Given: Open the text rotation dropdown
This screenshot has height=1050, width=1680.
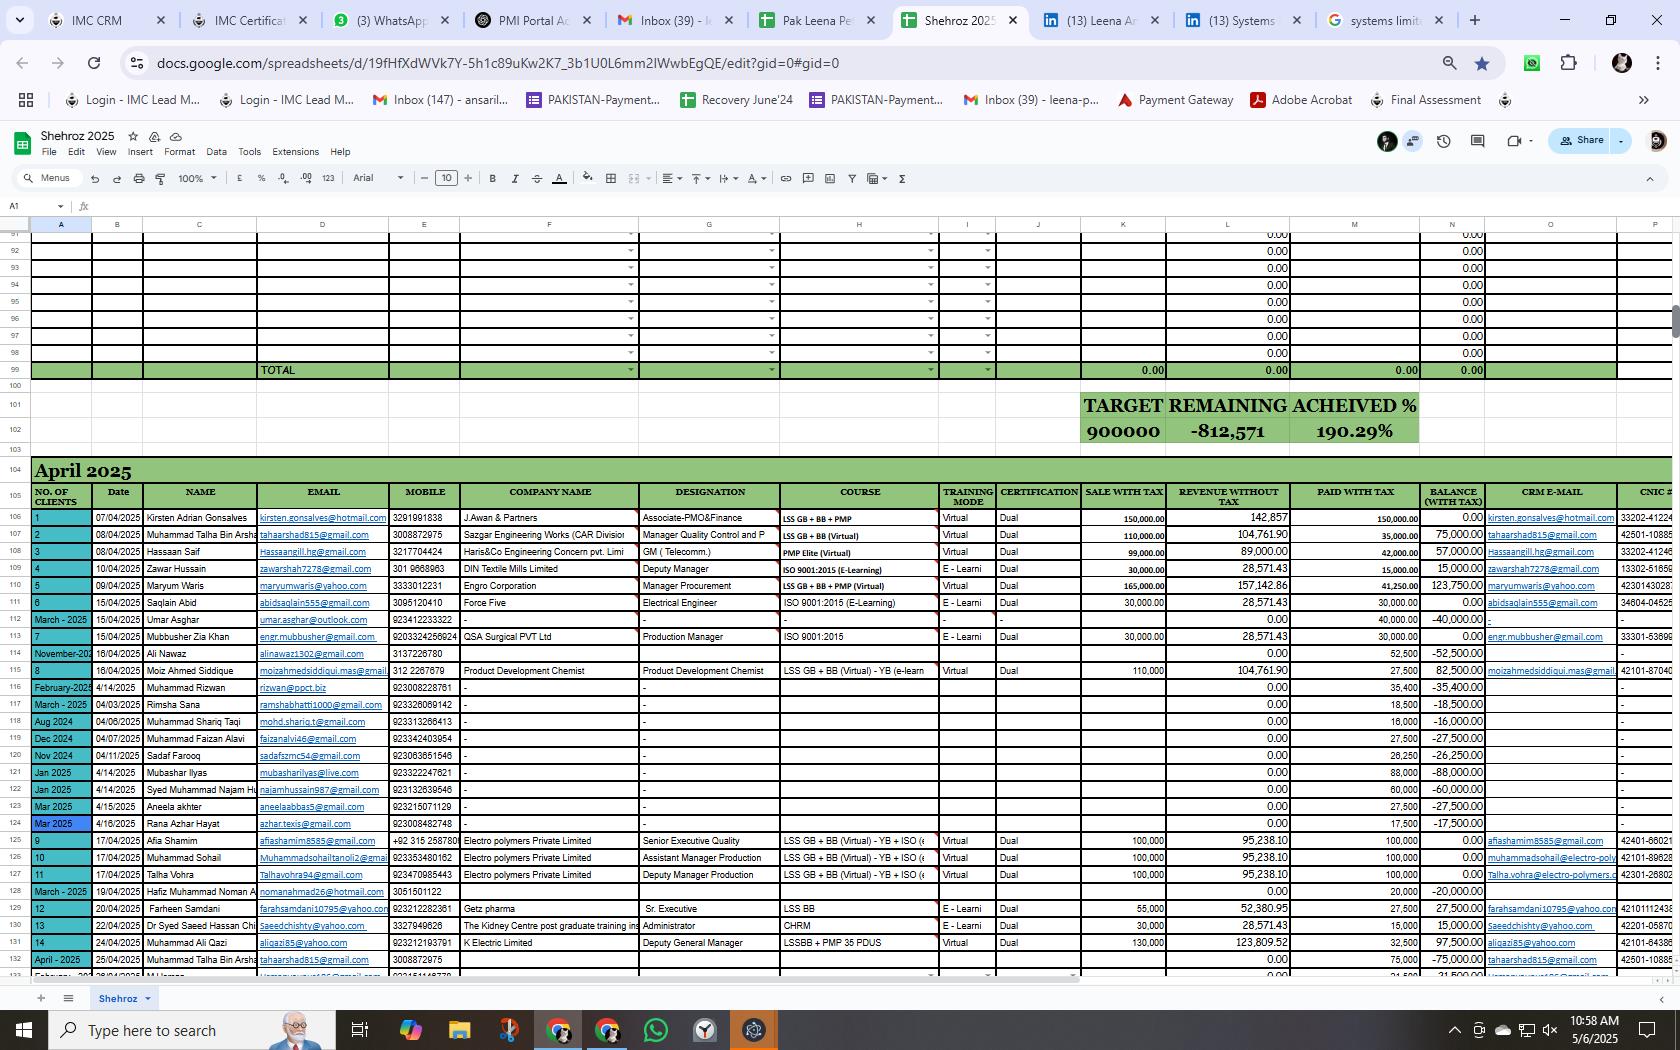Looking at the screenshot, I should point(757,179).
